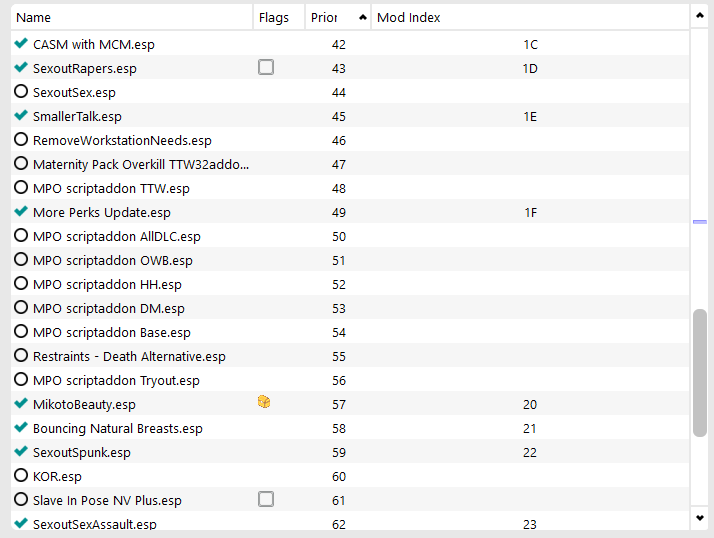Enable RemoveWorkstationNeeds.esp plugin
714x538 pixels.
pyautogui.click(x=21, y=139)
